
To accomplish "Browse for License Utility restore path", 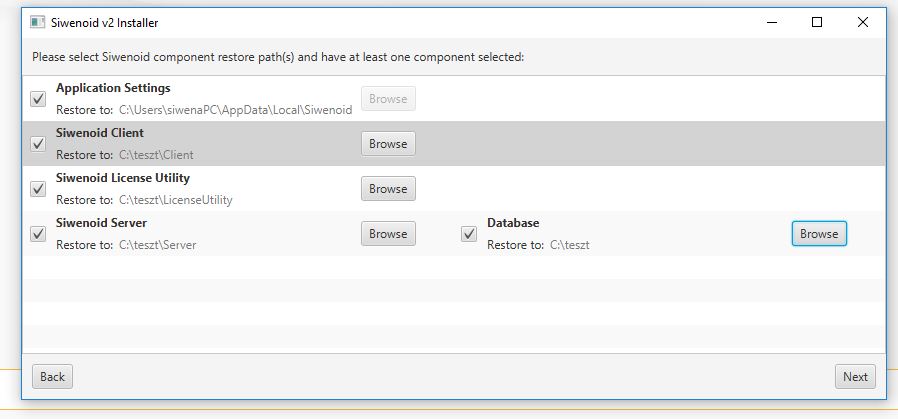I will pos(388,189).
